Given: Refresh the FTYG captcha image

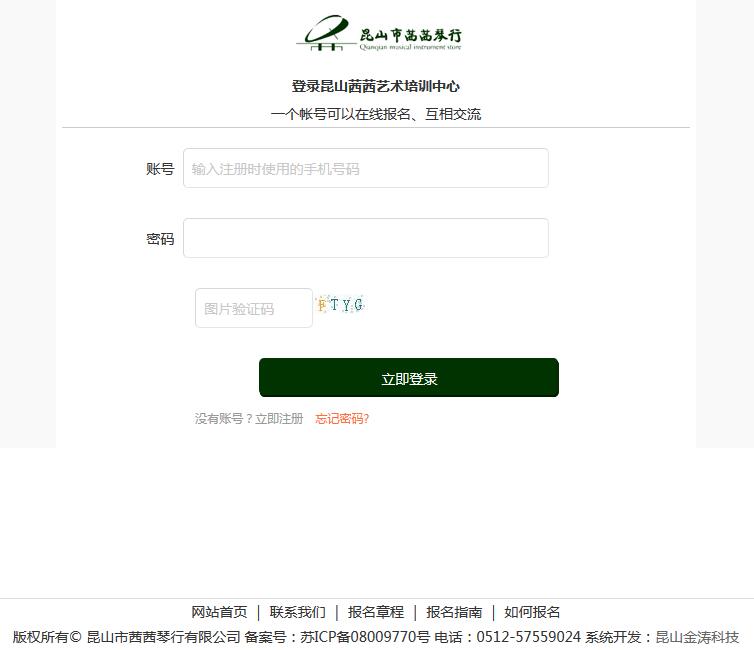Looking at the screenshot, I should (340, 304).
